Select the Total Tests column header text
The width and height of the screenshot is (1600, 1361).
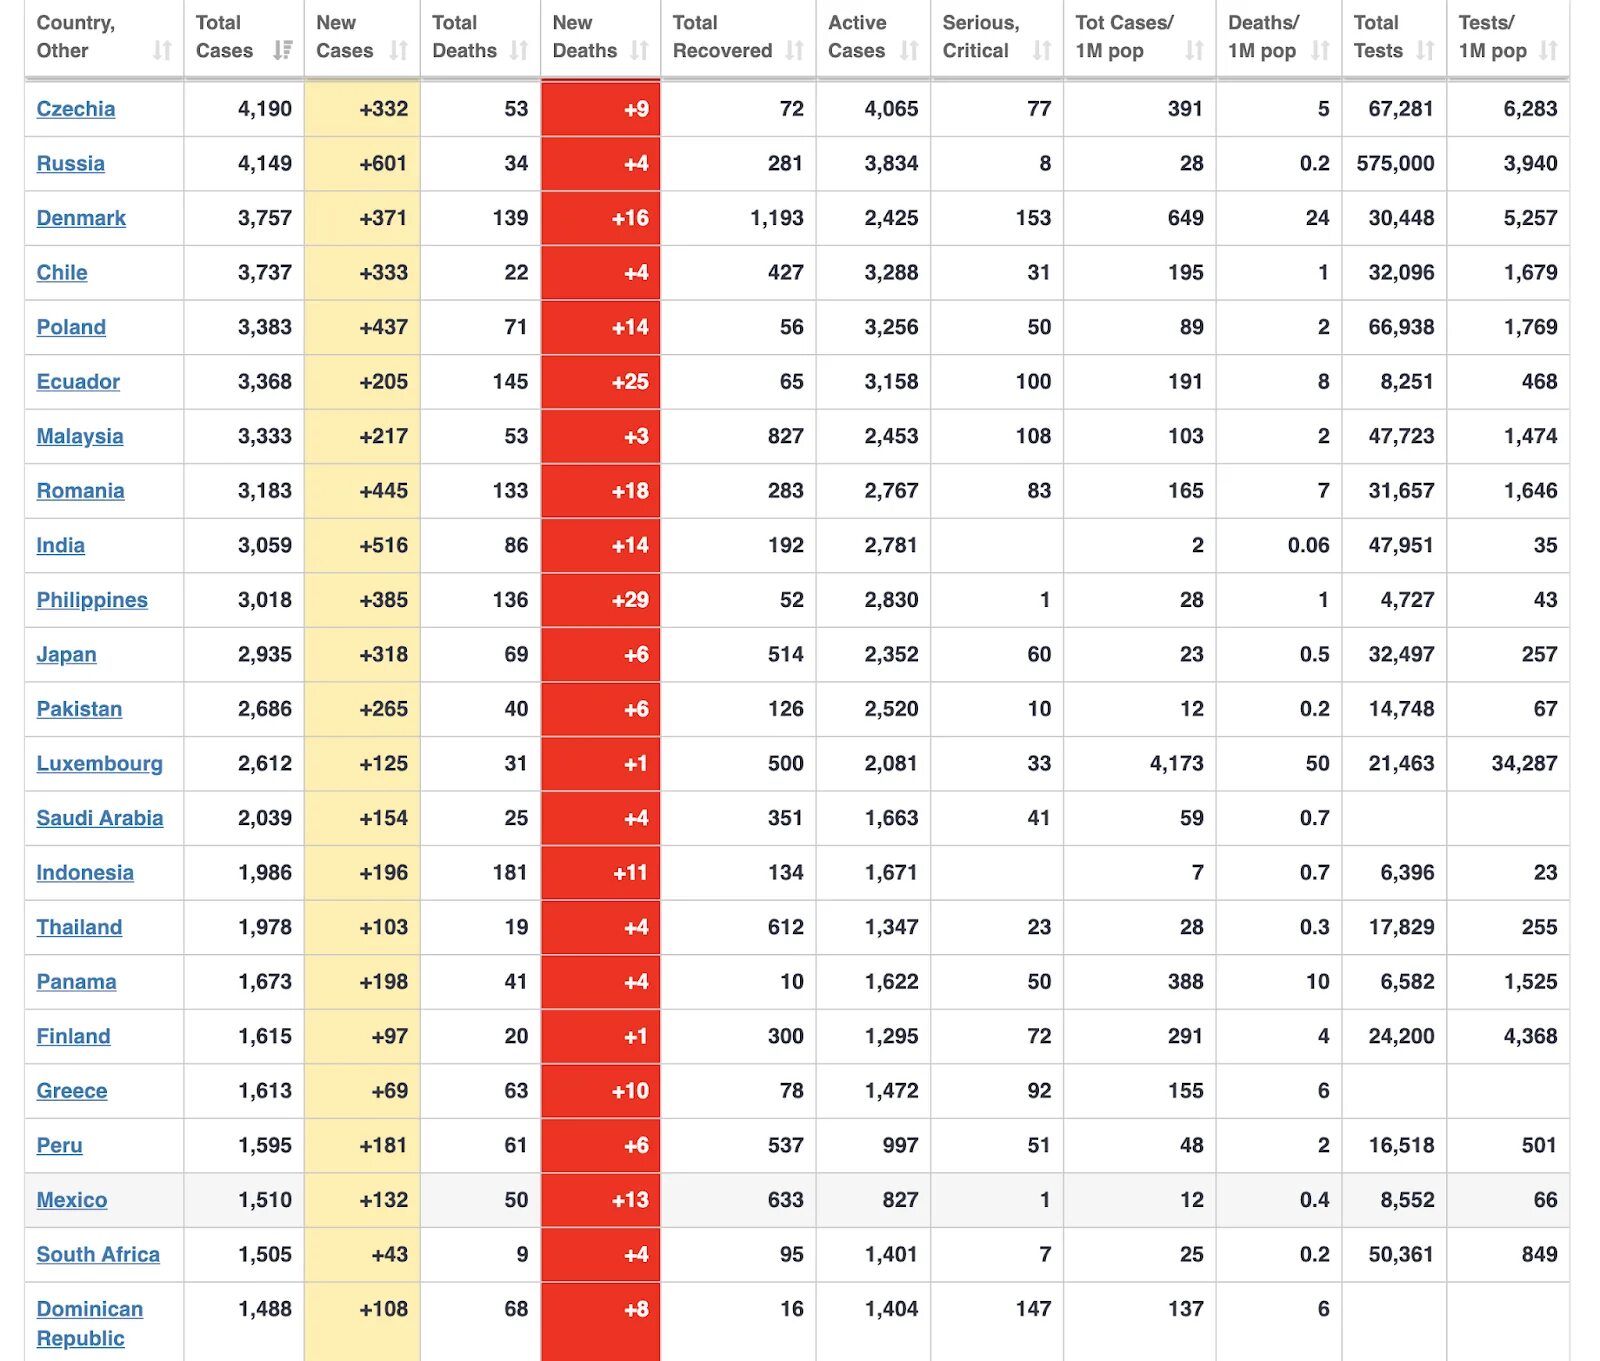[x=1378, y=37]
